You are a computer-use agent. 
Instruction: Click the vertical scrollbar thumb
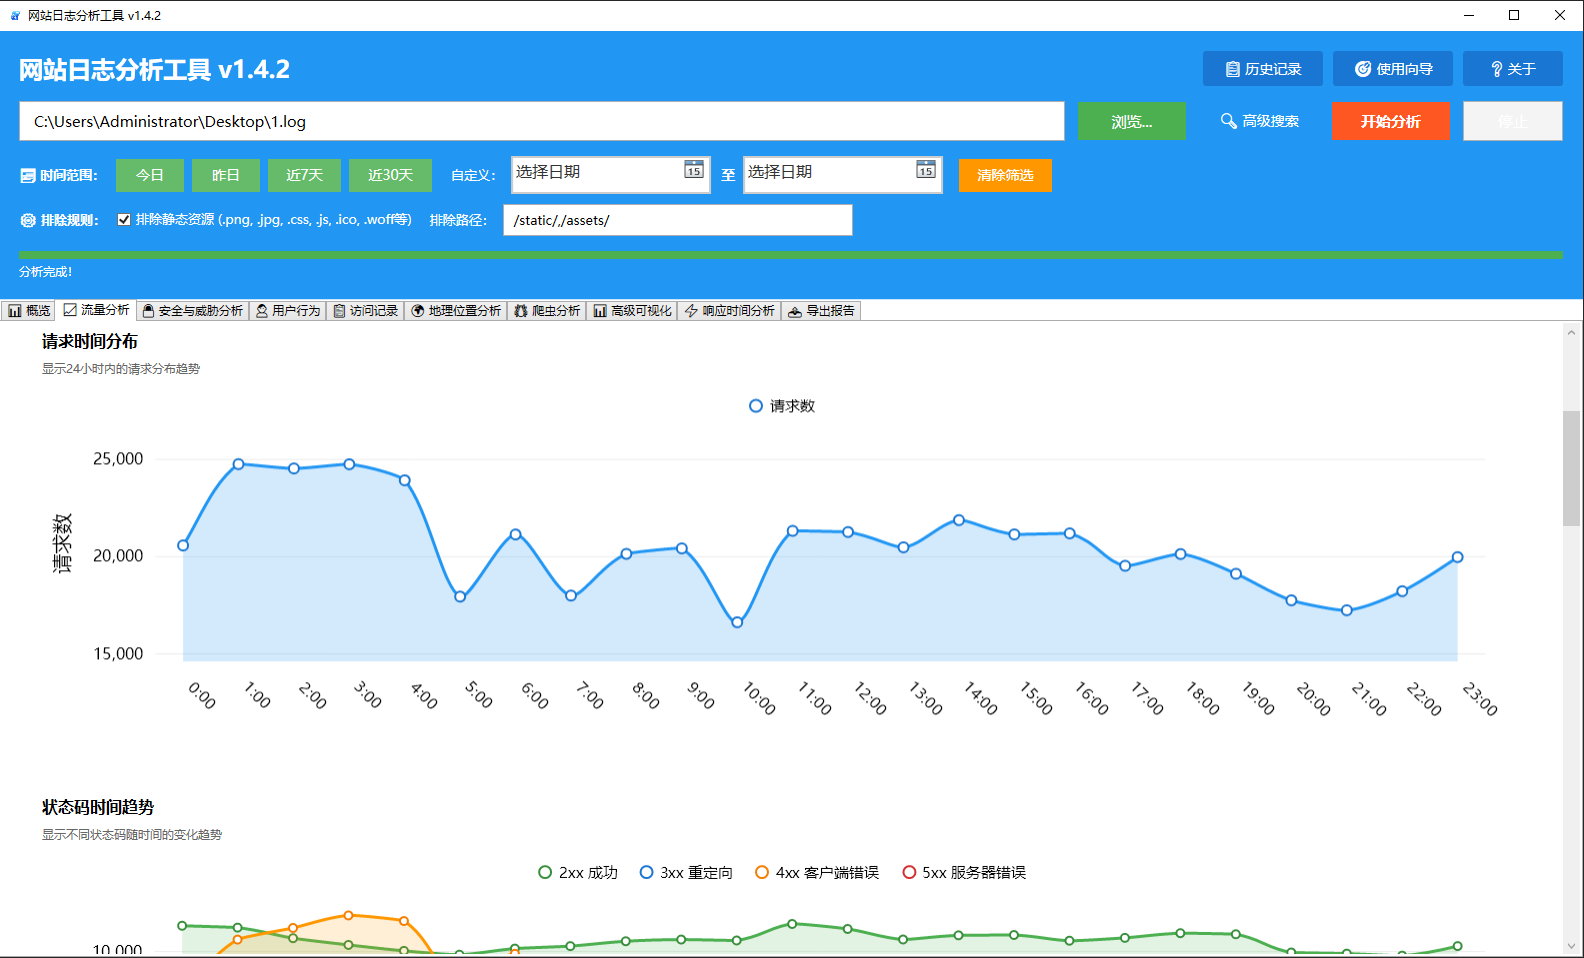(x=1571, y=467)
